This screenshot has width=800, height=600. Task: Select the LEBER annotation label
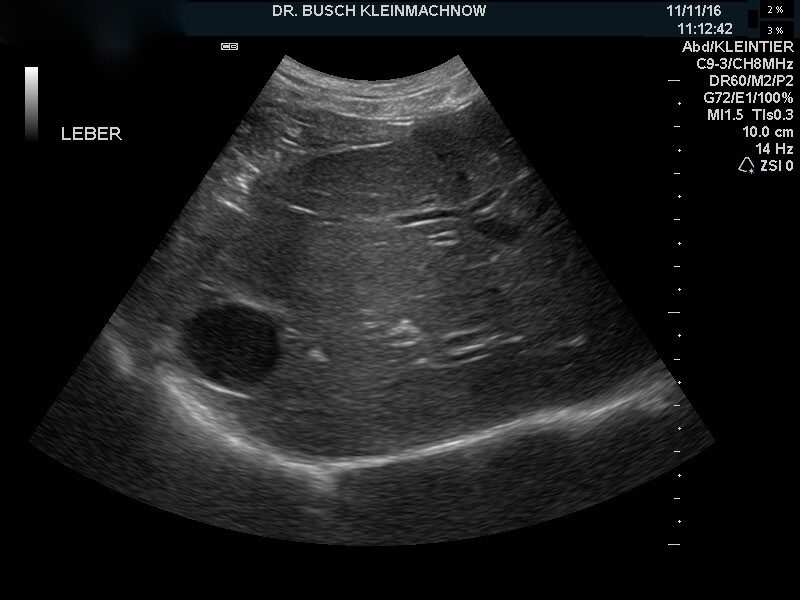tap(91, 134)
